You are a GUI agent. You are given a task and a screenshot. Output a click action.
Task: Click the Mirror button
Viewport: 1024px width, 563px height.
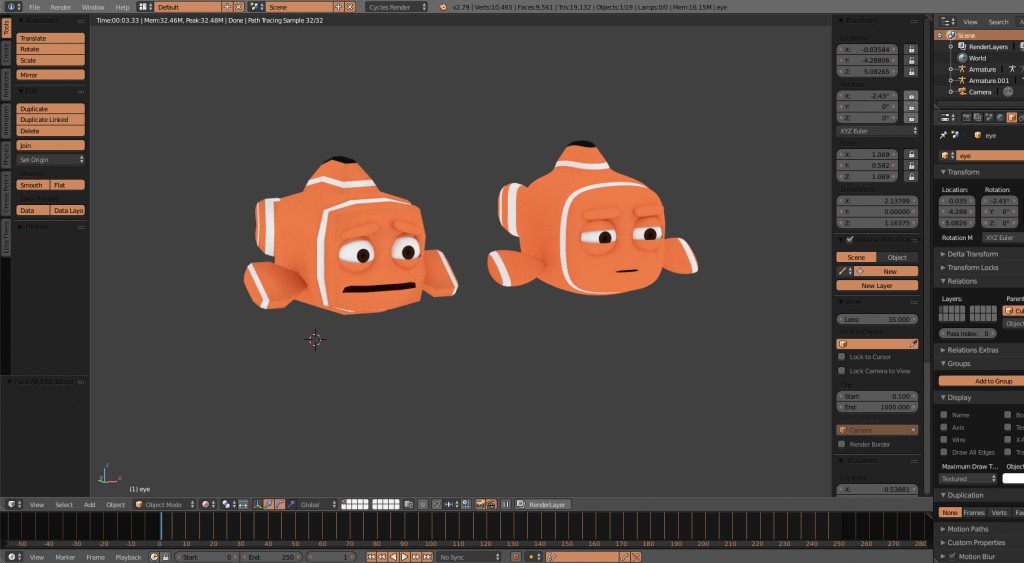pyautogui.click(x=50, y=74)
